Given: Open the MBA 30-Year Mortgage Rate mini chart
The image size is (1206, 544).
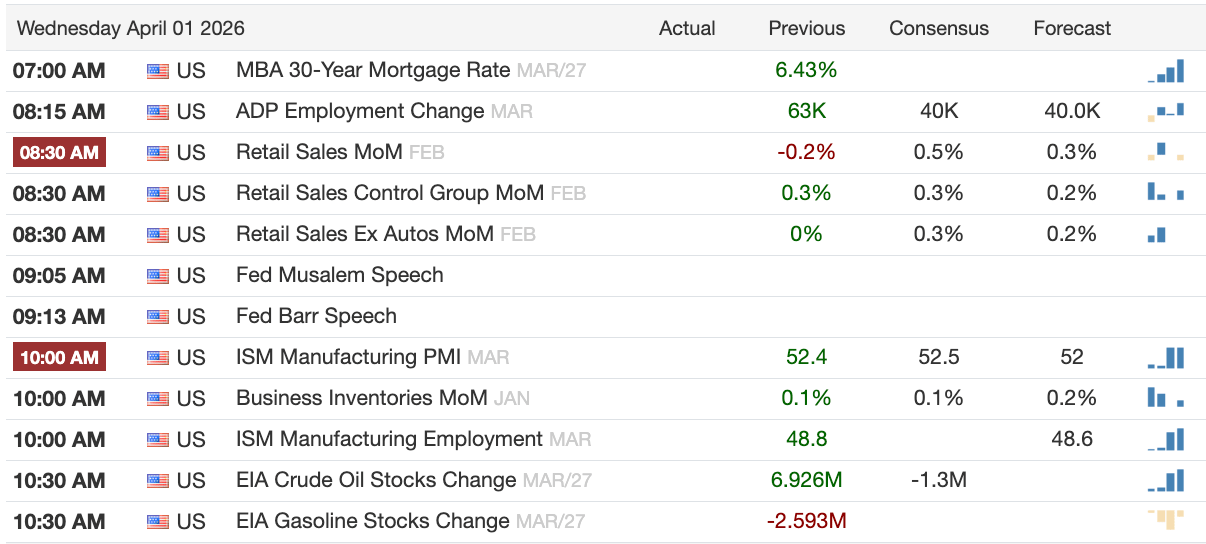Looking at the screenshot, I should click(1166, 71).
